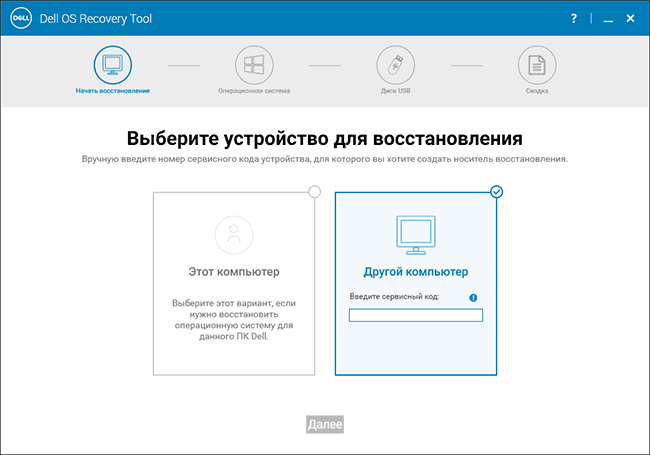
Task: Go to the Операционная система step label
Action: 254,91
